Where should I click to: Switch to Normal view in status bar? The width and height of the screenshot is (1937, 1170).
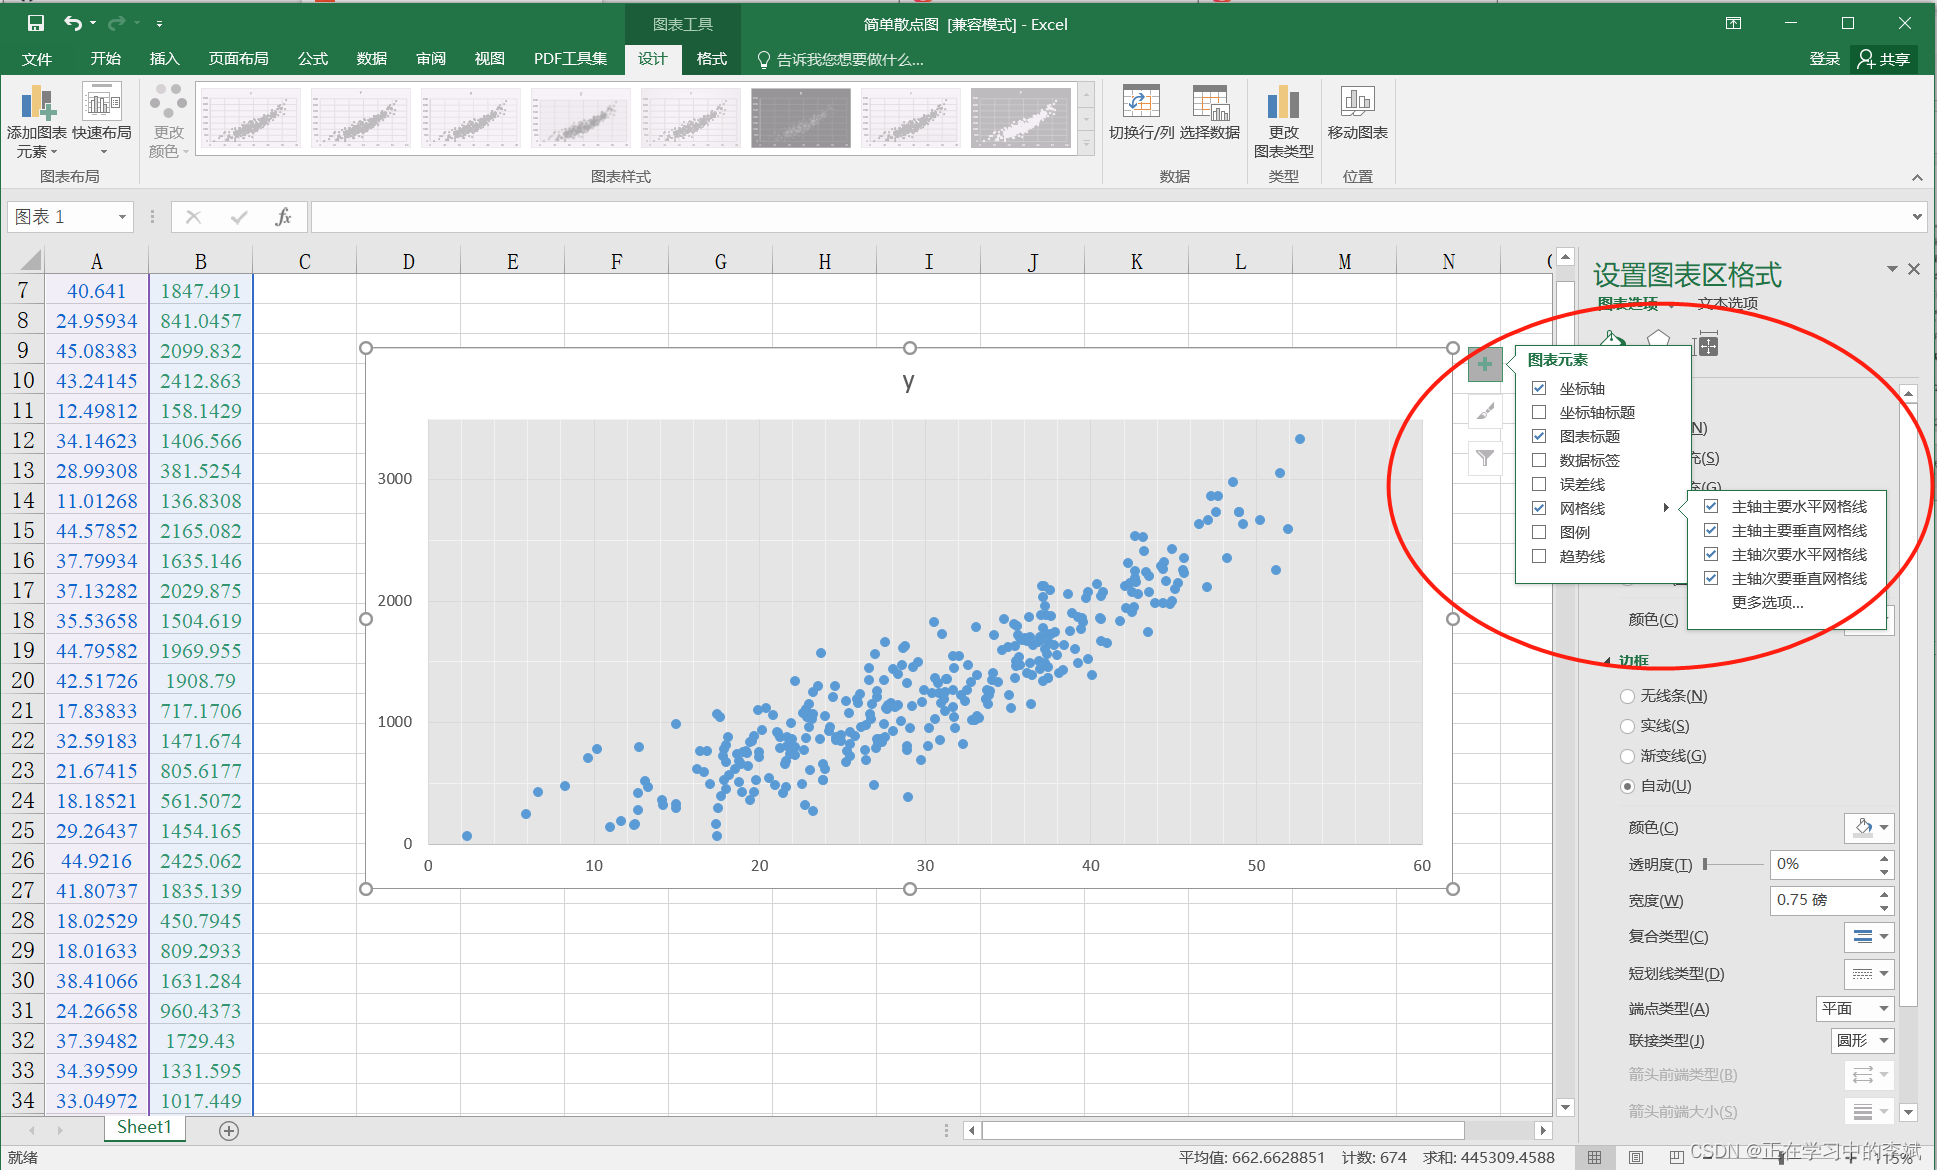1594,1157
